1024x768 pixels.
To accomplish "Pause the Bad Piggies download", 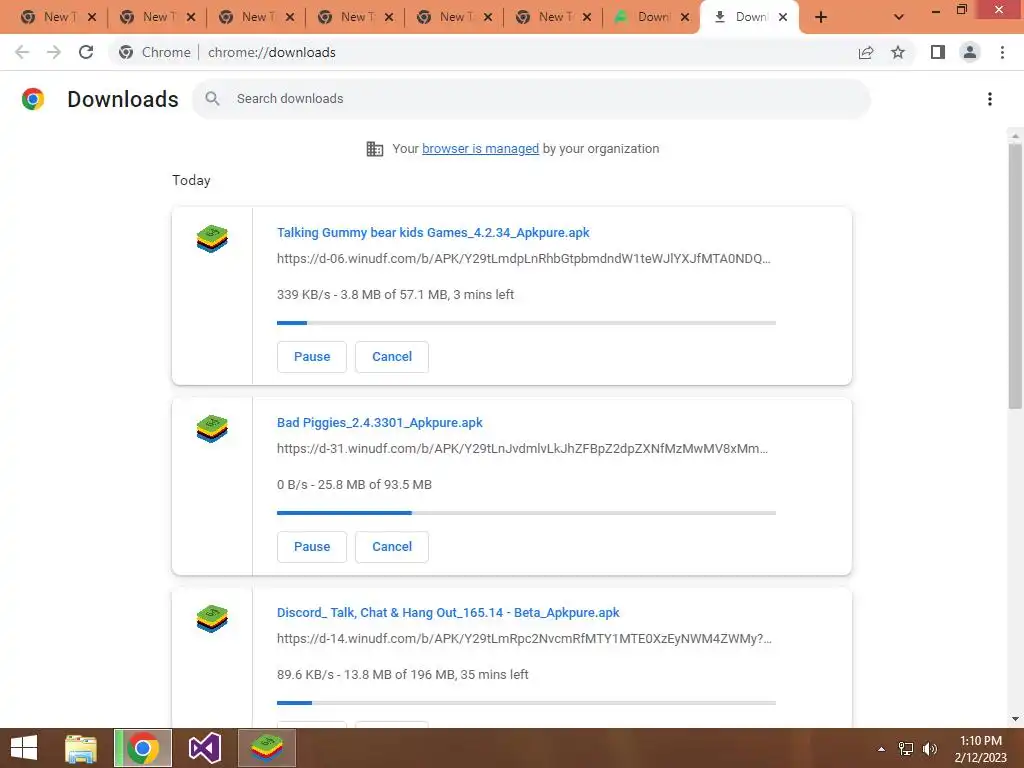I will click(x=312, y=547).
